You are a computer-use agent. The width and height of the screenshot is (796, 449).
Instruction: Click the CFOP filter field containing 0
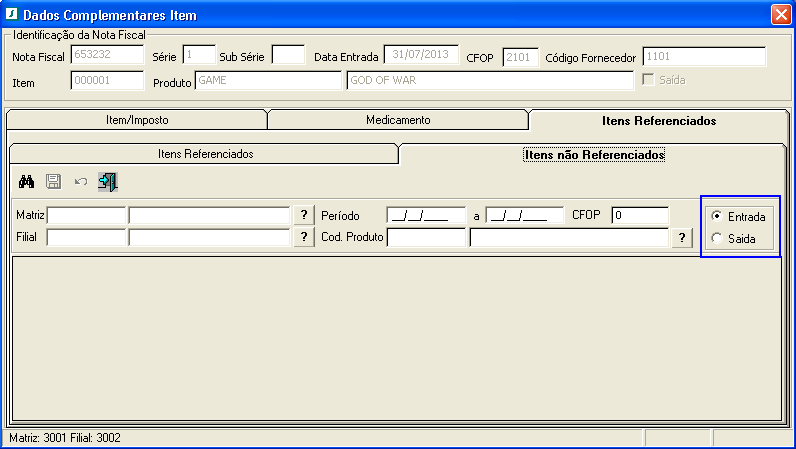(x=640, y=215)
